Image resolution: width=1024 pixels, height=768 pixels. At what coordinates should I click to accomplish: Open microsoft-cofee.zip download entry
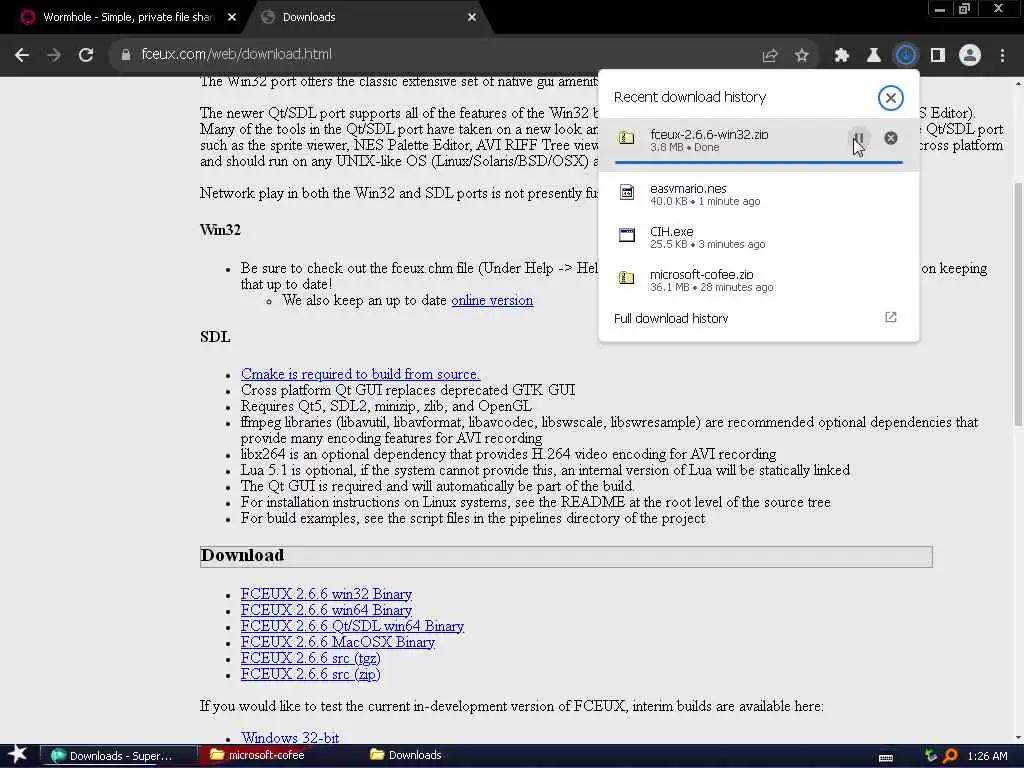[x=758, y=280]
